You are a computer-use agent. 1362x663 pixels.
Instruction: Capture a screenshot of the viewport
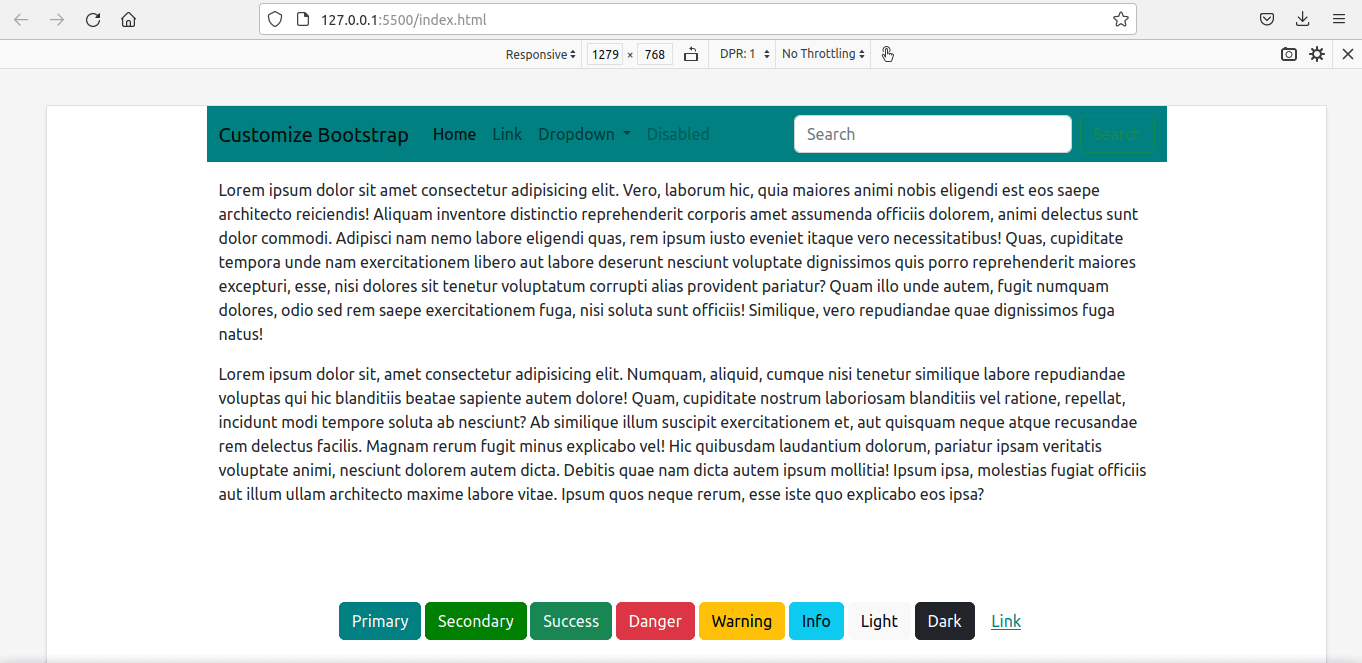(x=1289, y=54)
